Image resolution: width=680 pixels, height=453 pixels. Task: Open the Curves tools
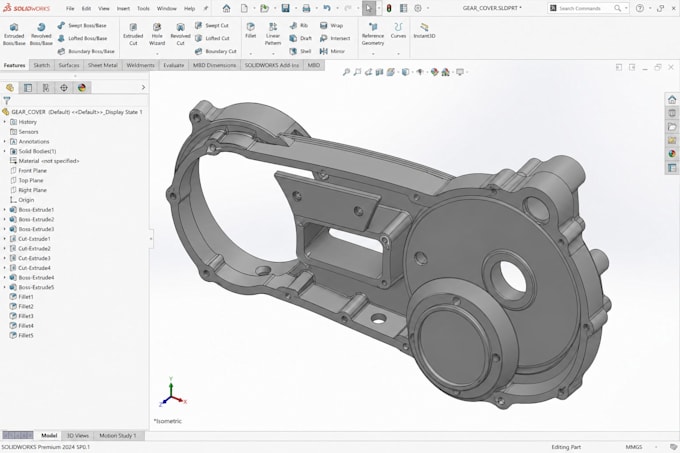tap(398, 31)
